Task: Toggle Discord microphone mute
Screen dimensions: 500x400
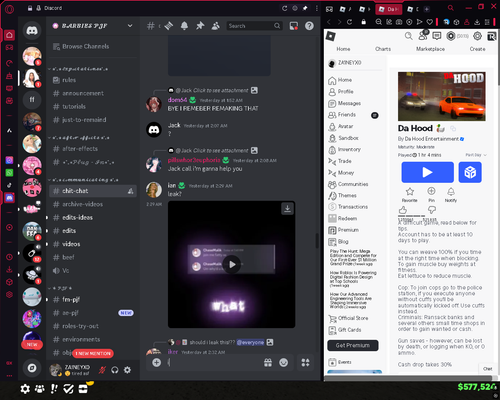Action: pyautogui.click(x=102, y=370)
